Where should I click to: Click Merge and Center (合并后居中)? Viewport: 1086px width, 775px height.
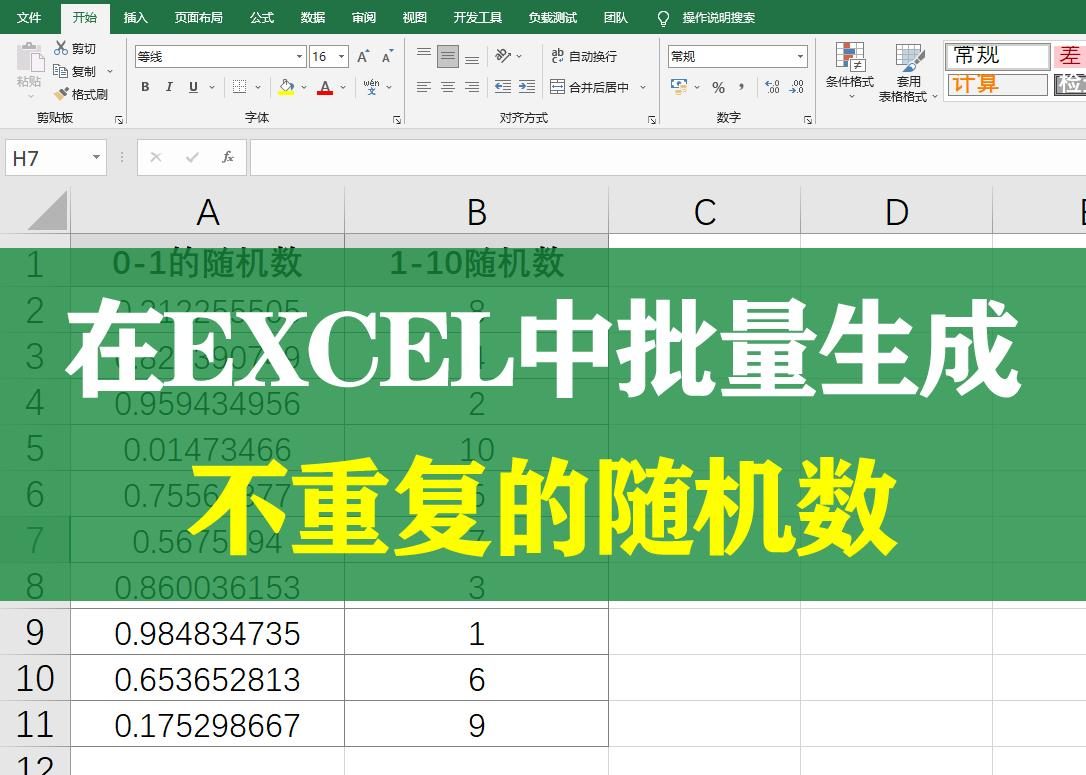pyautogui.click(x=590, y=87)
